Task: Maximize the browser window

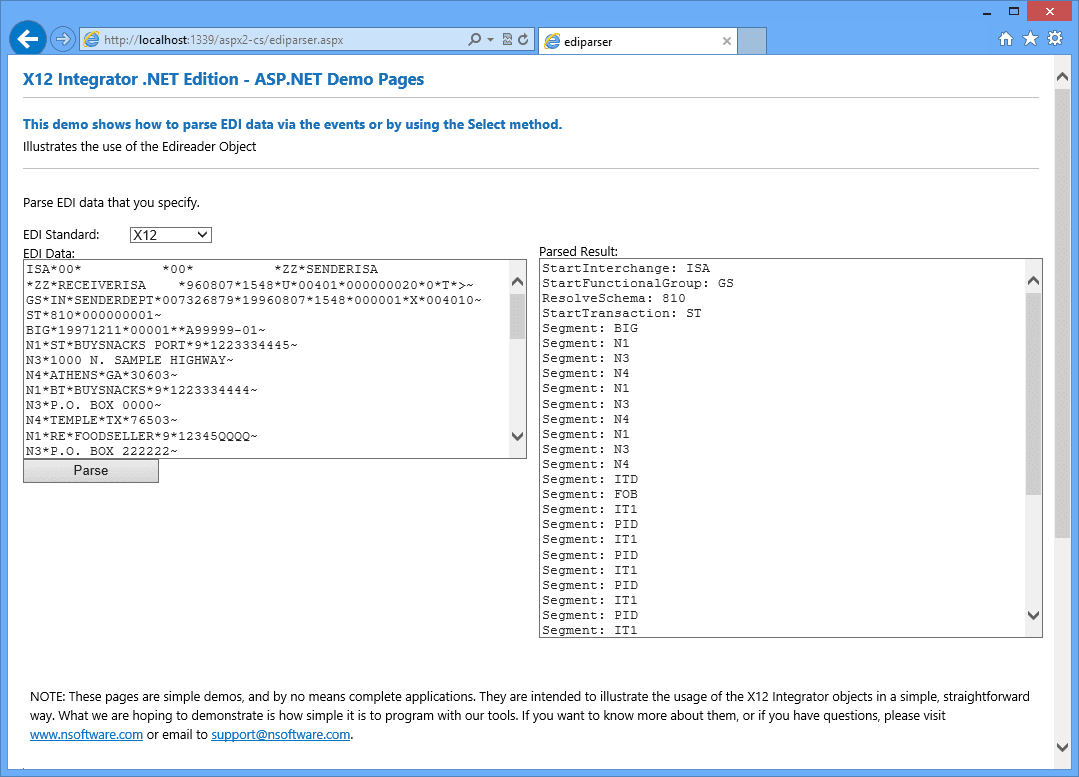Action: tap(1014, 12)
